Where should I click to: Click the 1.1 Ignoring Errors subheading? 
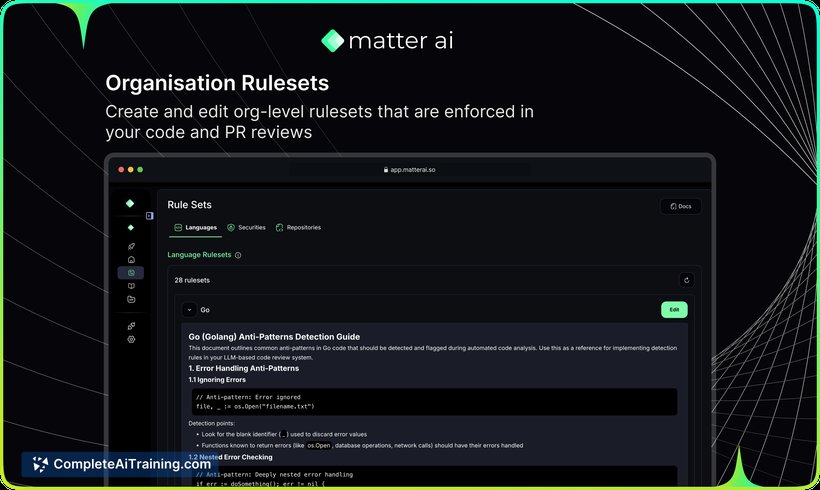(x=217, y=380)
